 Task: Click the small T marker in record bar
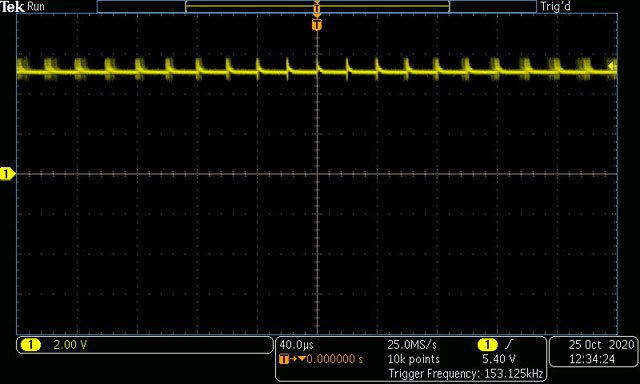[x=317, y=9]
